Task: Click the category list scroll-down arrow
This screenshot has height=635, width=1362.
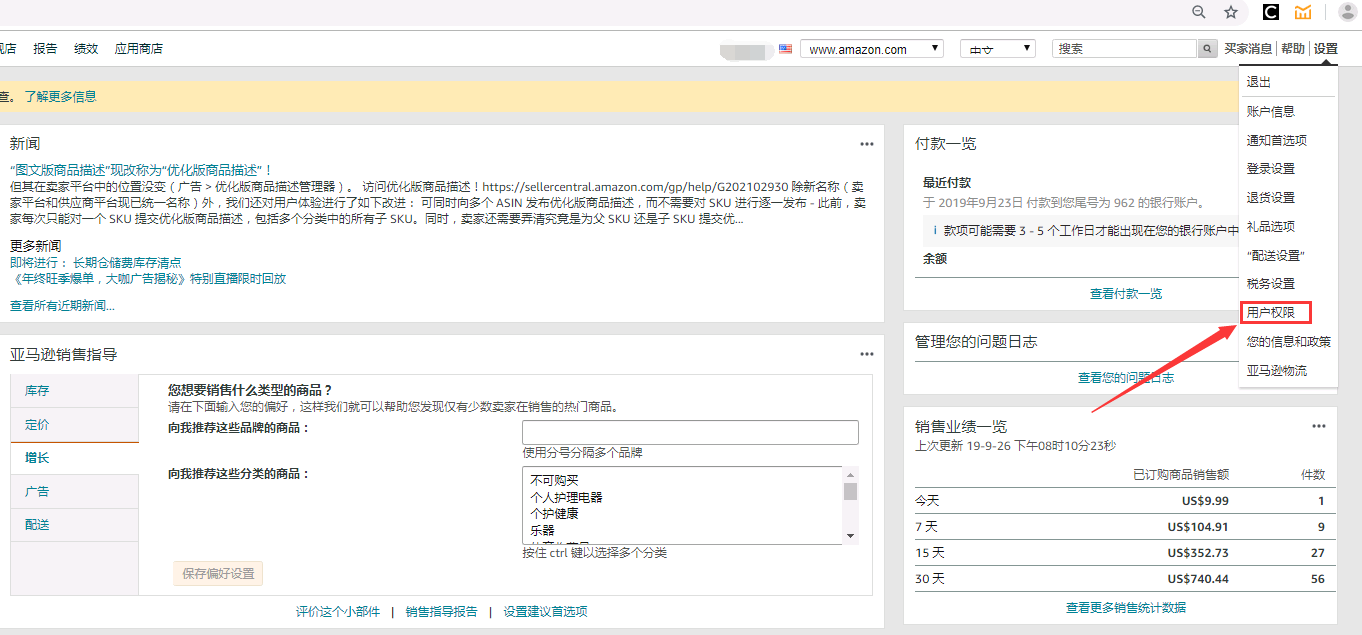Action: point(851,536)
